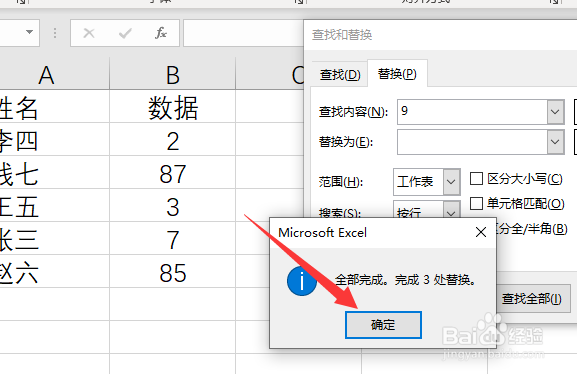Select the 替换 tab
The width and height of the screenshot is (577, 374).
pos(397,74)
